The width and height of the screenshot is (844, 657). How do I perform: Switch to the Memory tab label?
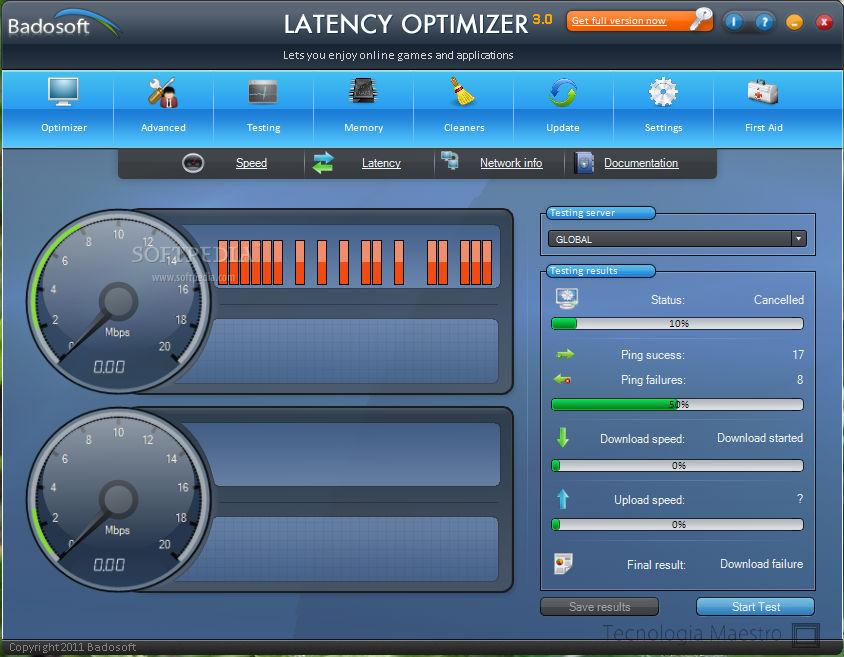coord(363,128)
